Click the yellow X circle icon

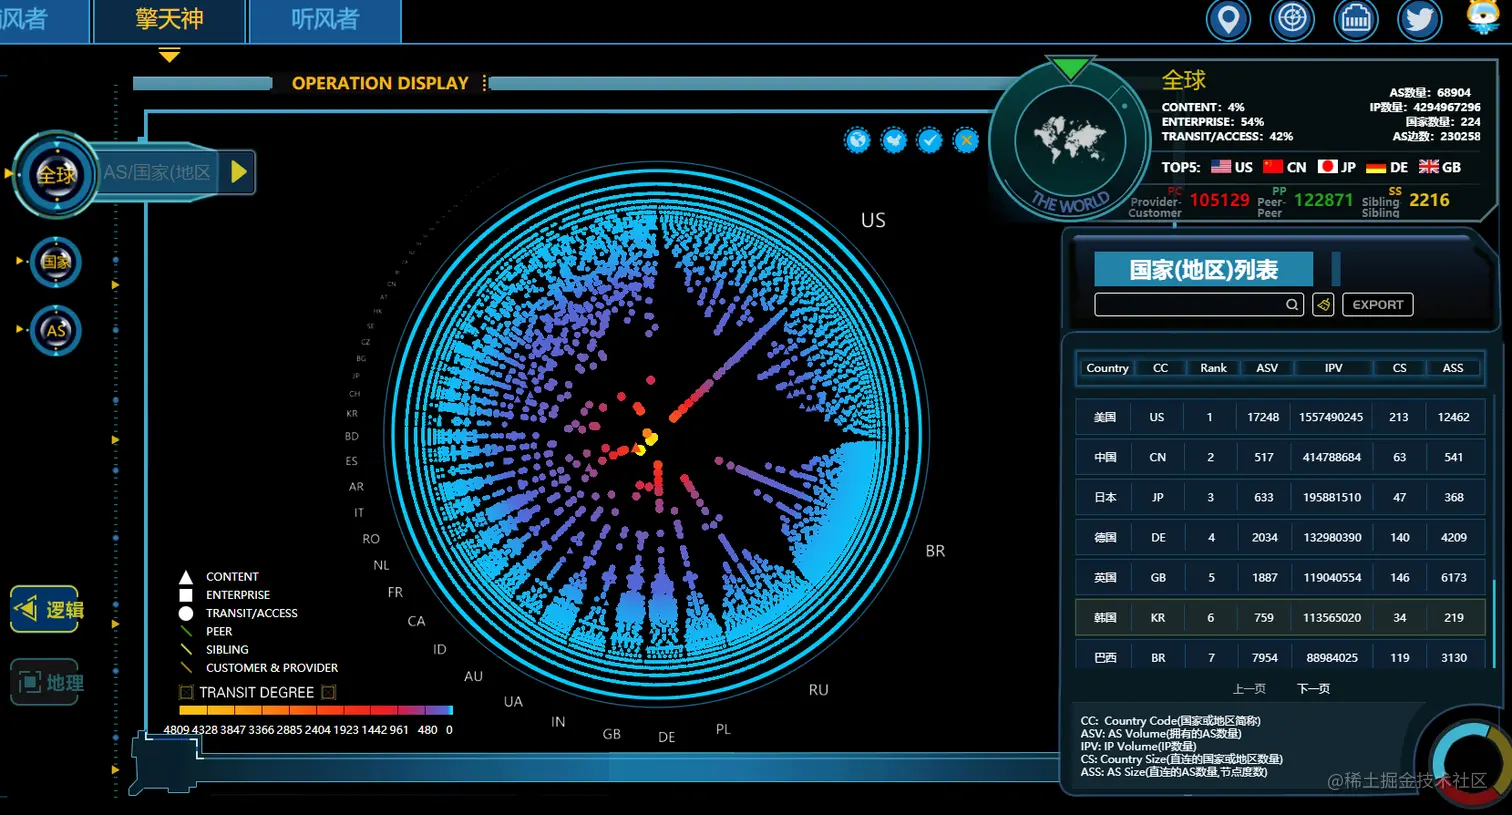tap(966, 141)
